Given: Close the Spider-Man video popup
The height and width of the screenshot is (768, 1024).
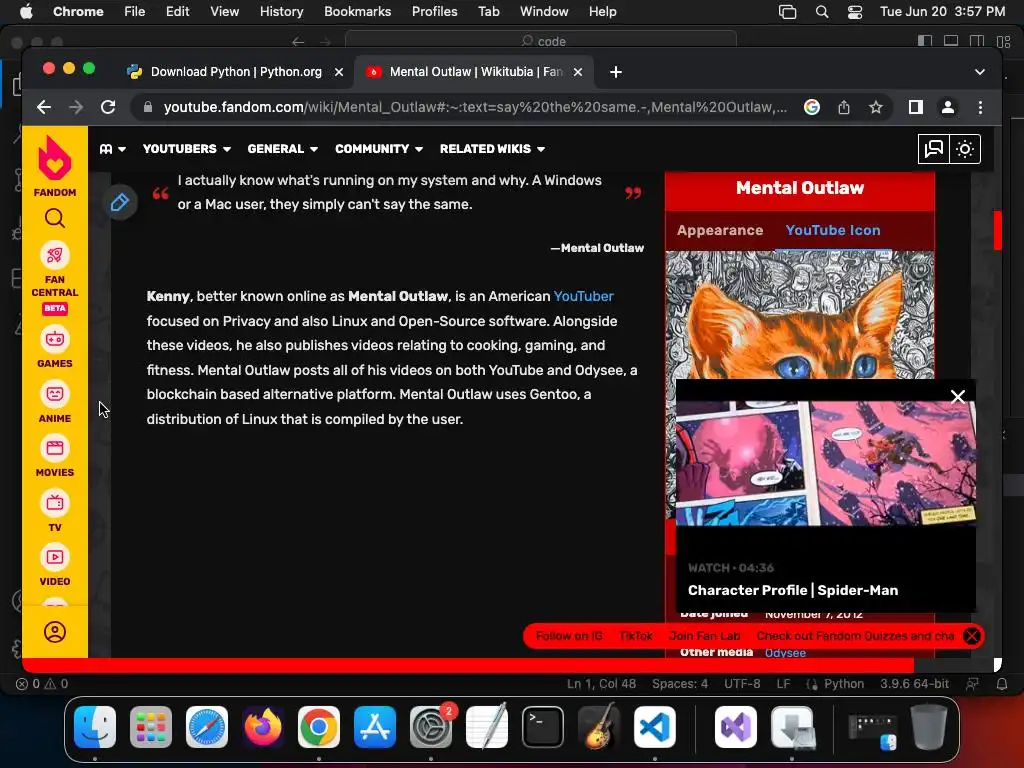Looking at the screenshot, I should tap(957, 396).
